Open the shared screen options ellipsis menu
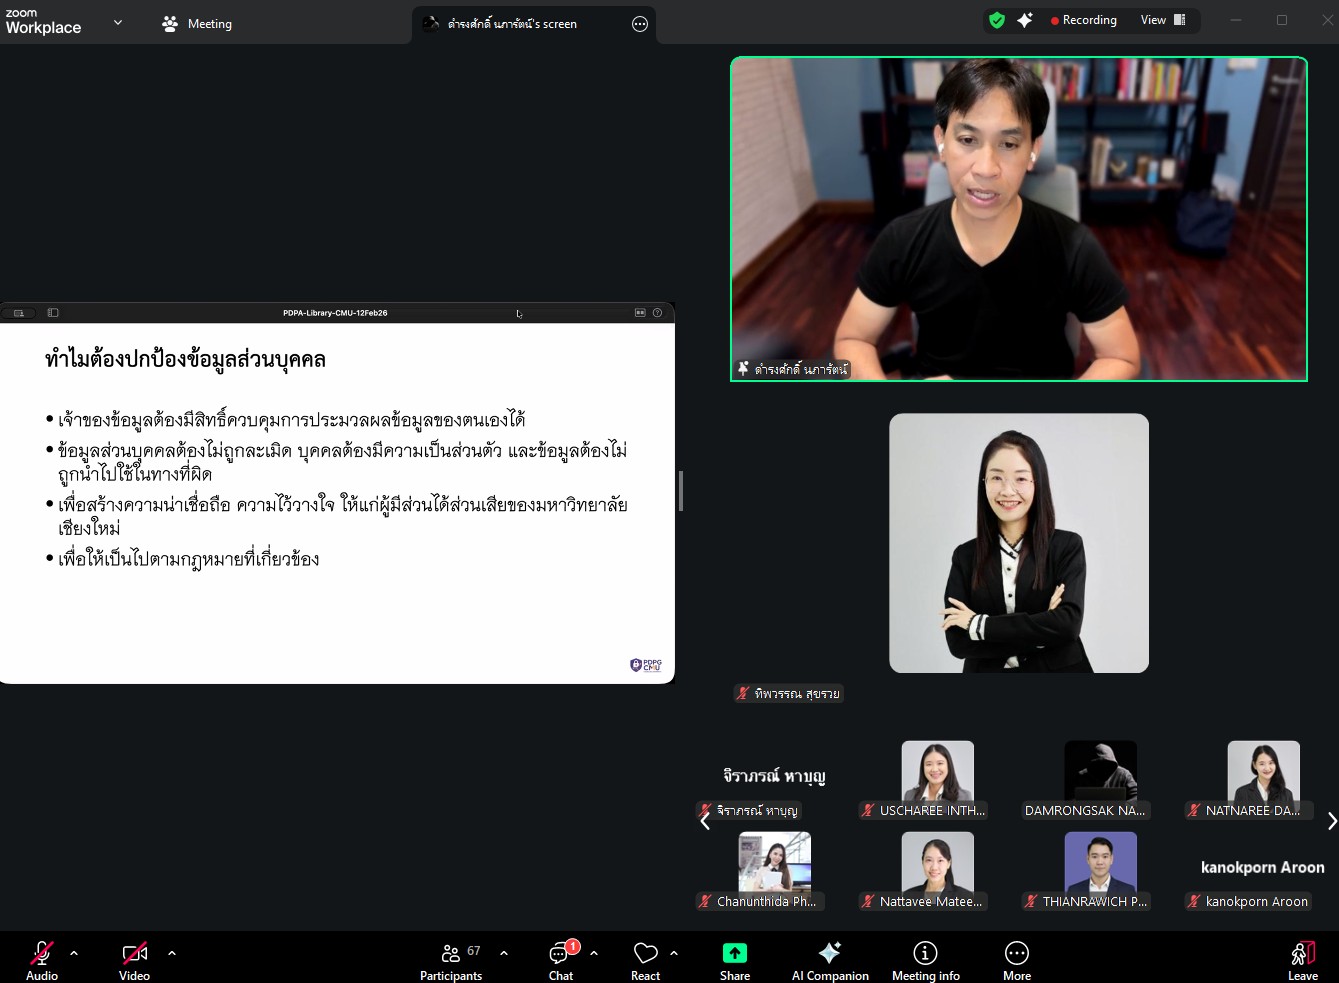This screenshot has width=1339, height=983. 640,24
